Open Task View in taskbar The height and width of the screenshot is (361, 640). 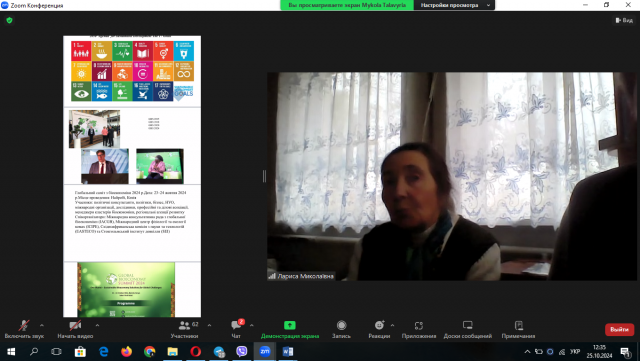56,352
